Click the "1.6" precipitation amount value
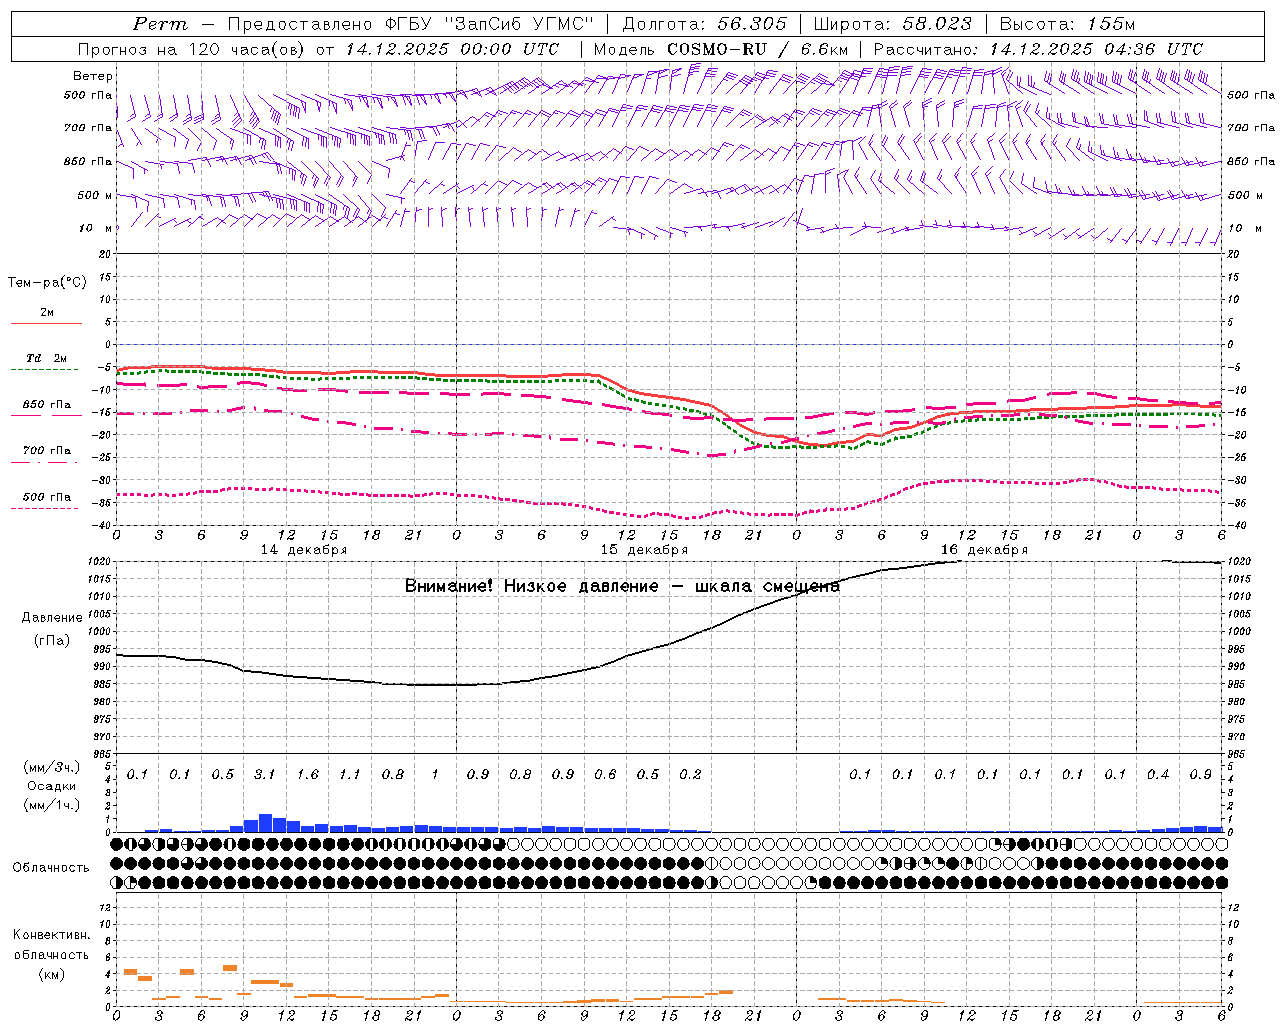The image size is (1280, 1024). tap(307, 775)
